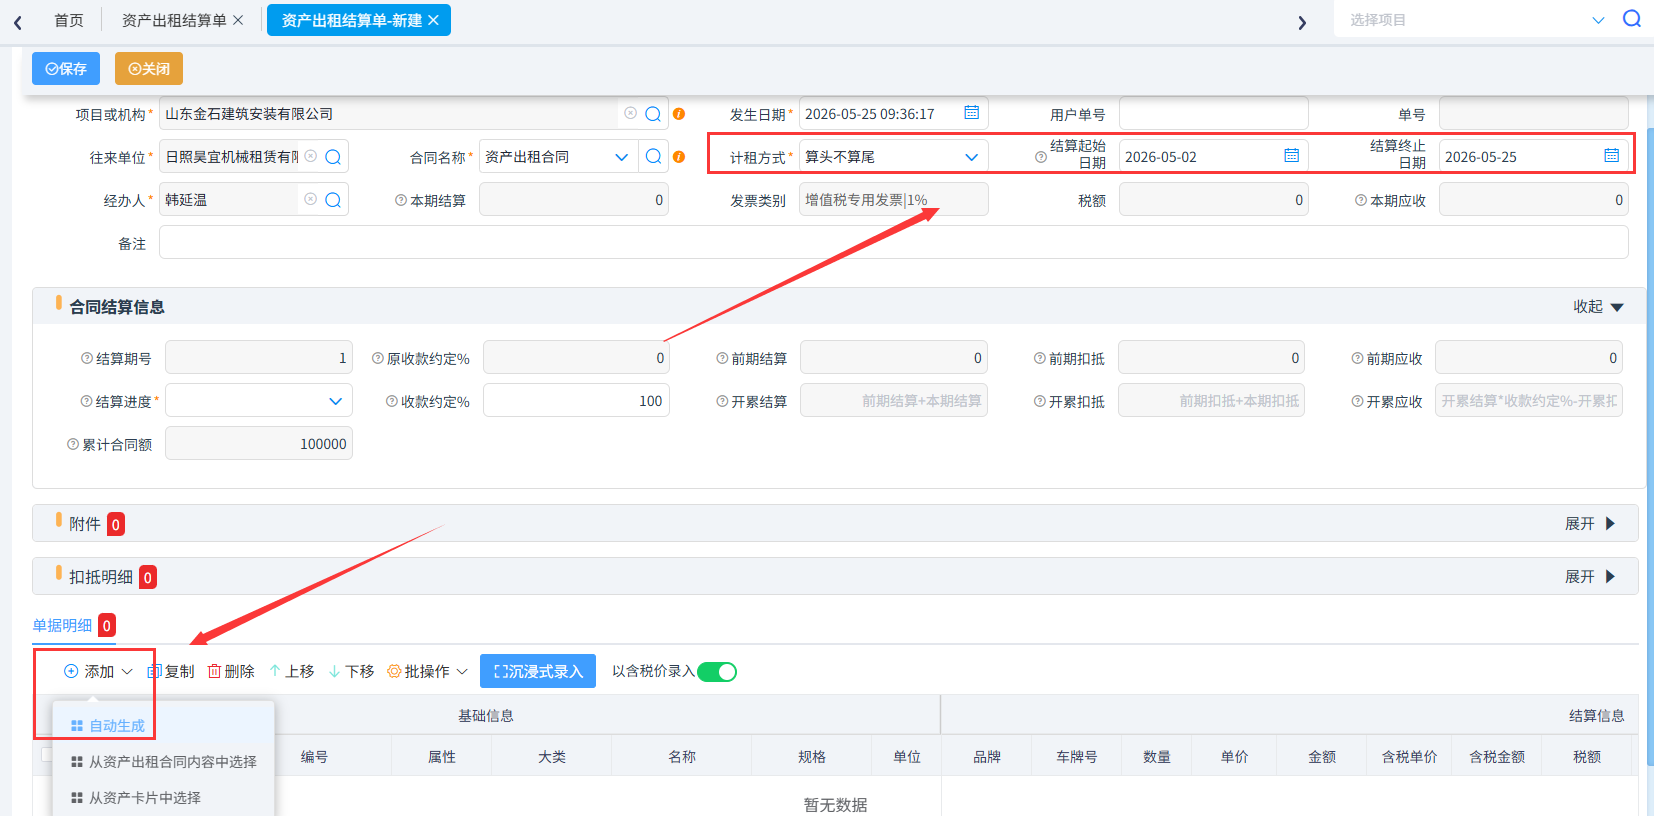Viewport: 1654px width, 816px height.
Task: Open search for 项目或机构 field
Action: click(653, 114)
